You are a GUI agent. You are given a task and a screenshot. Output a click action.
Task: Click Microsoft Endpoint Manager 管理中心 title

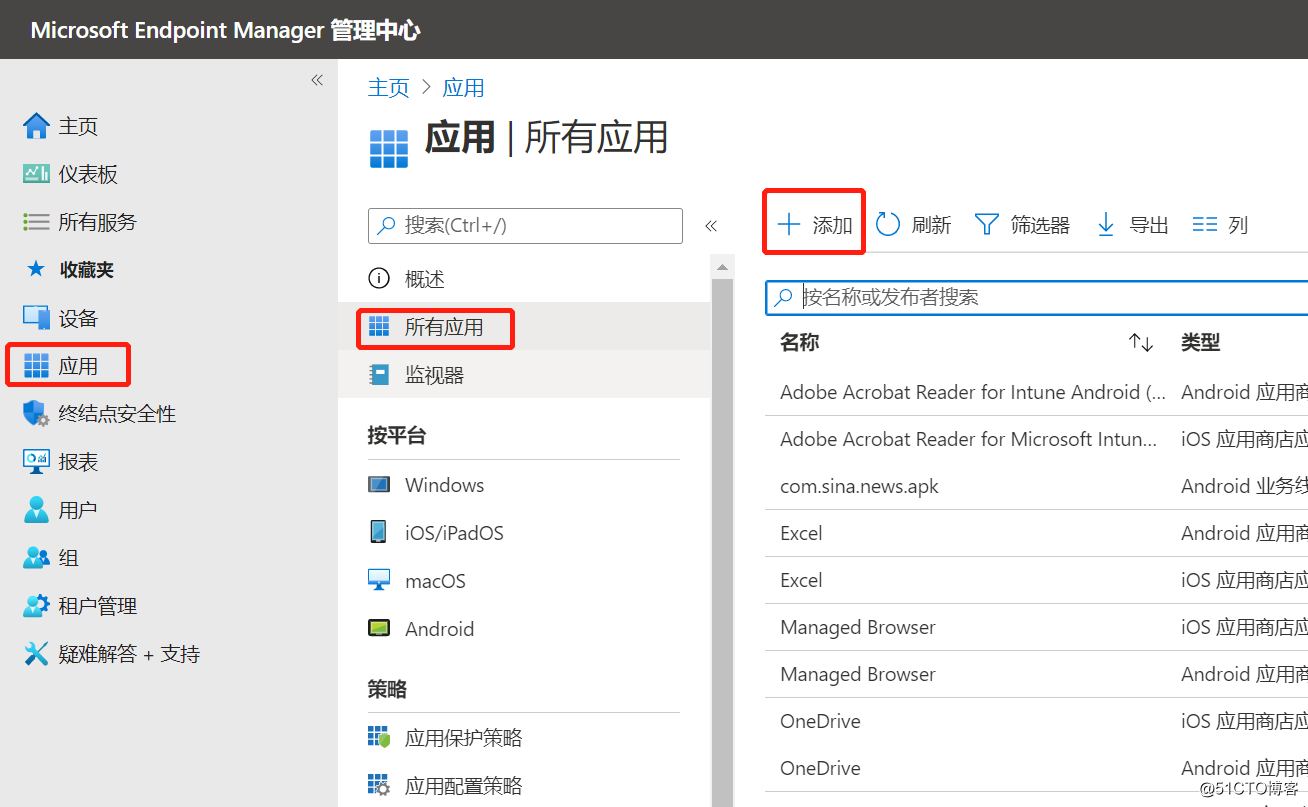[x=226, y=30]
